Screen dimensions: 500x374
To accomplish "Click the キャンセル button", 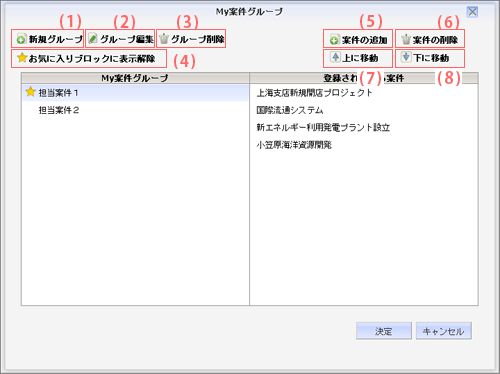I will coord(443,331).
